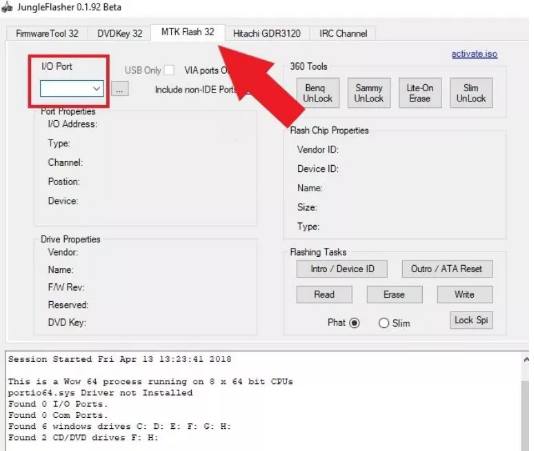Click the Sammy UnLock button
Image resolution: width=534 pixels, height=451 pixels.
369,93
